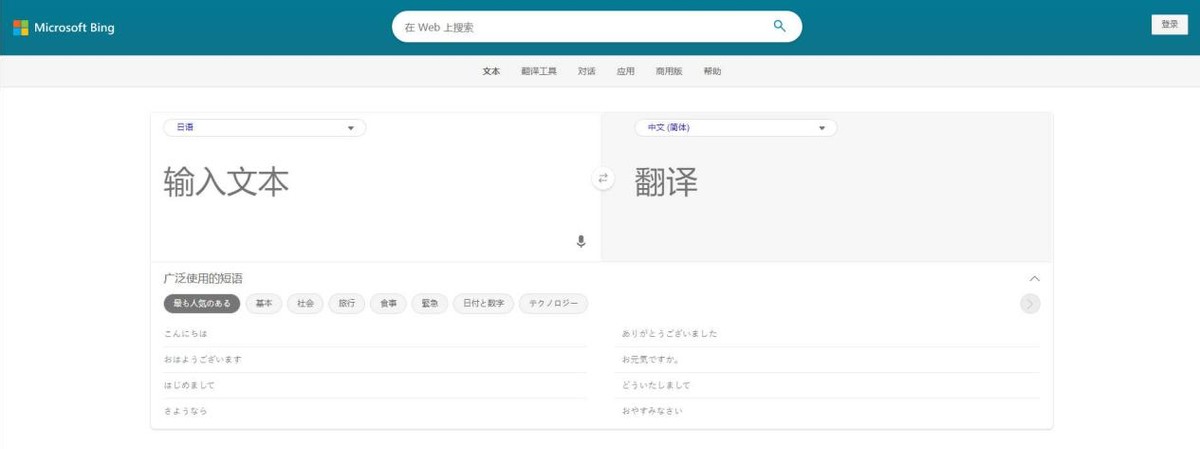Click the phrase おはようございます
The height and width of the screenshot is (449, 1200).
(x=202, y=360)
